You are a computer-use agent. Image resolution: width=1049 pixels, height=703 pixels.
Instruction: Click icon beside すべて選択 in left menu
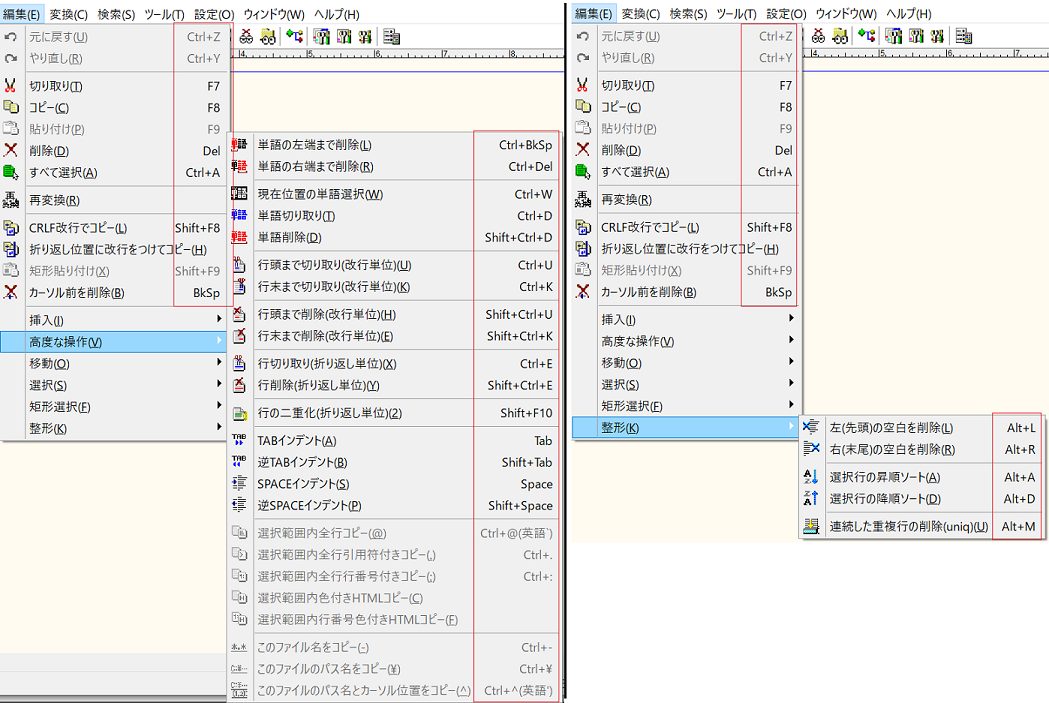[x=11, y=173]
